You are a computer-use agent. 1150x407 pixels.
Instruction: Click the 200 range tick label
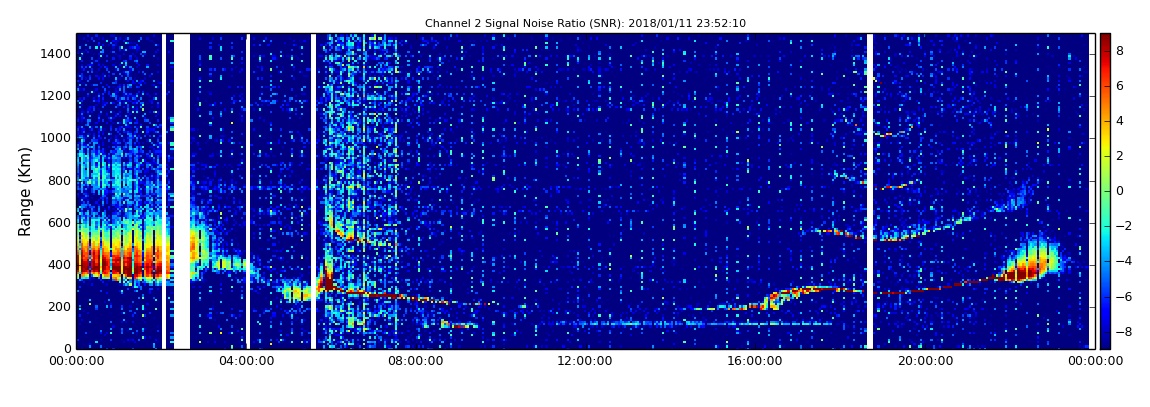click(x=57, y=307)
